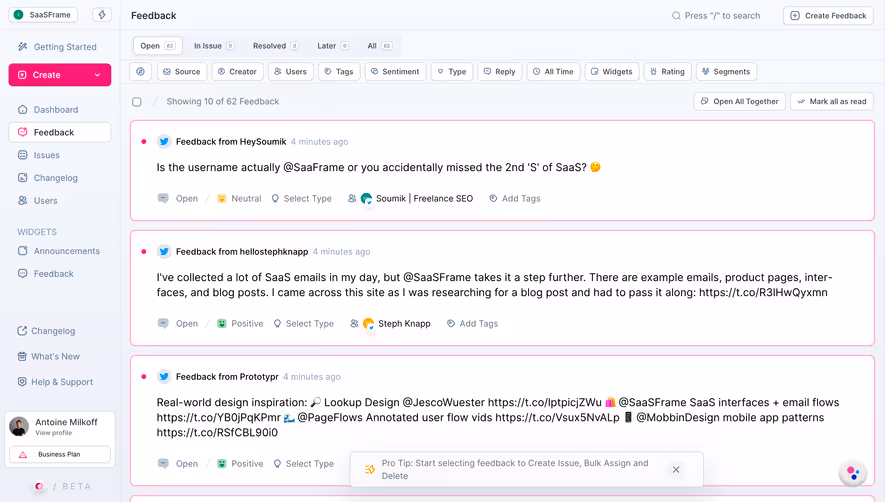Switch to the All tab

(x=380, y=46)
